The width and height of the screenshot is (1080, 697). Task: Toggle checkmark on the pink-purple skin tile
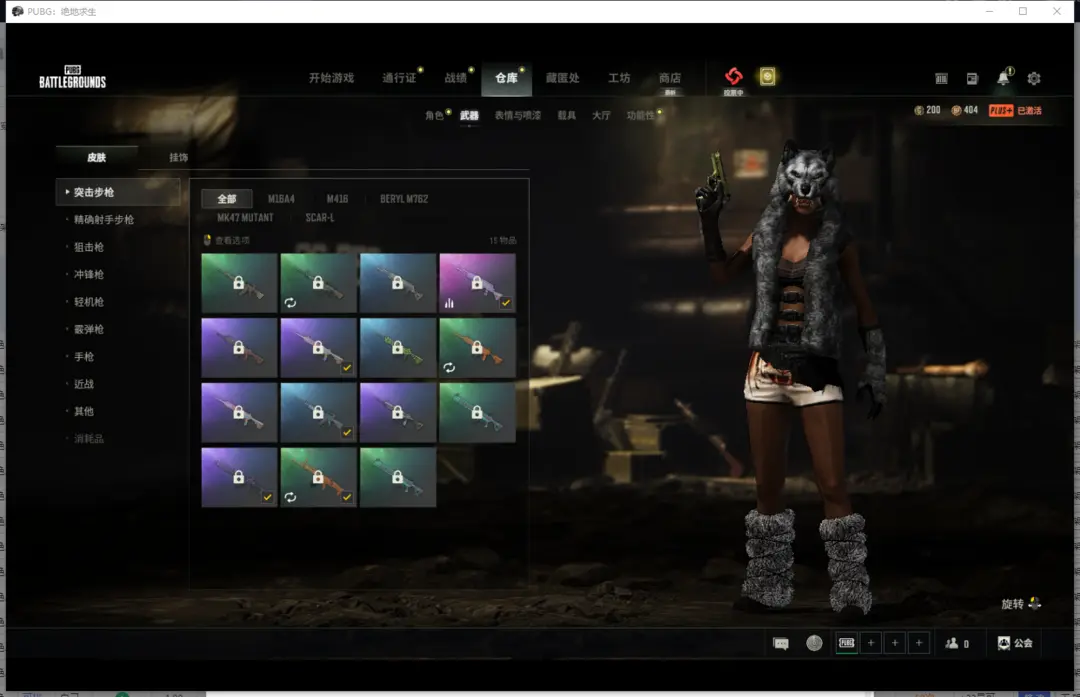click(506, 303)
